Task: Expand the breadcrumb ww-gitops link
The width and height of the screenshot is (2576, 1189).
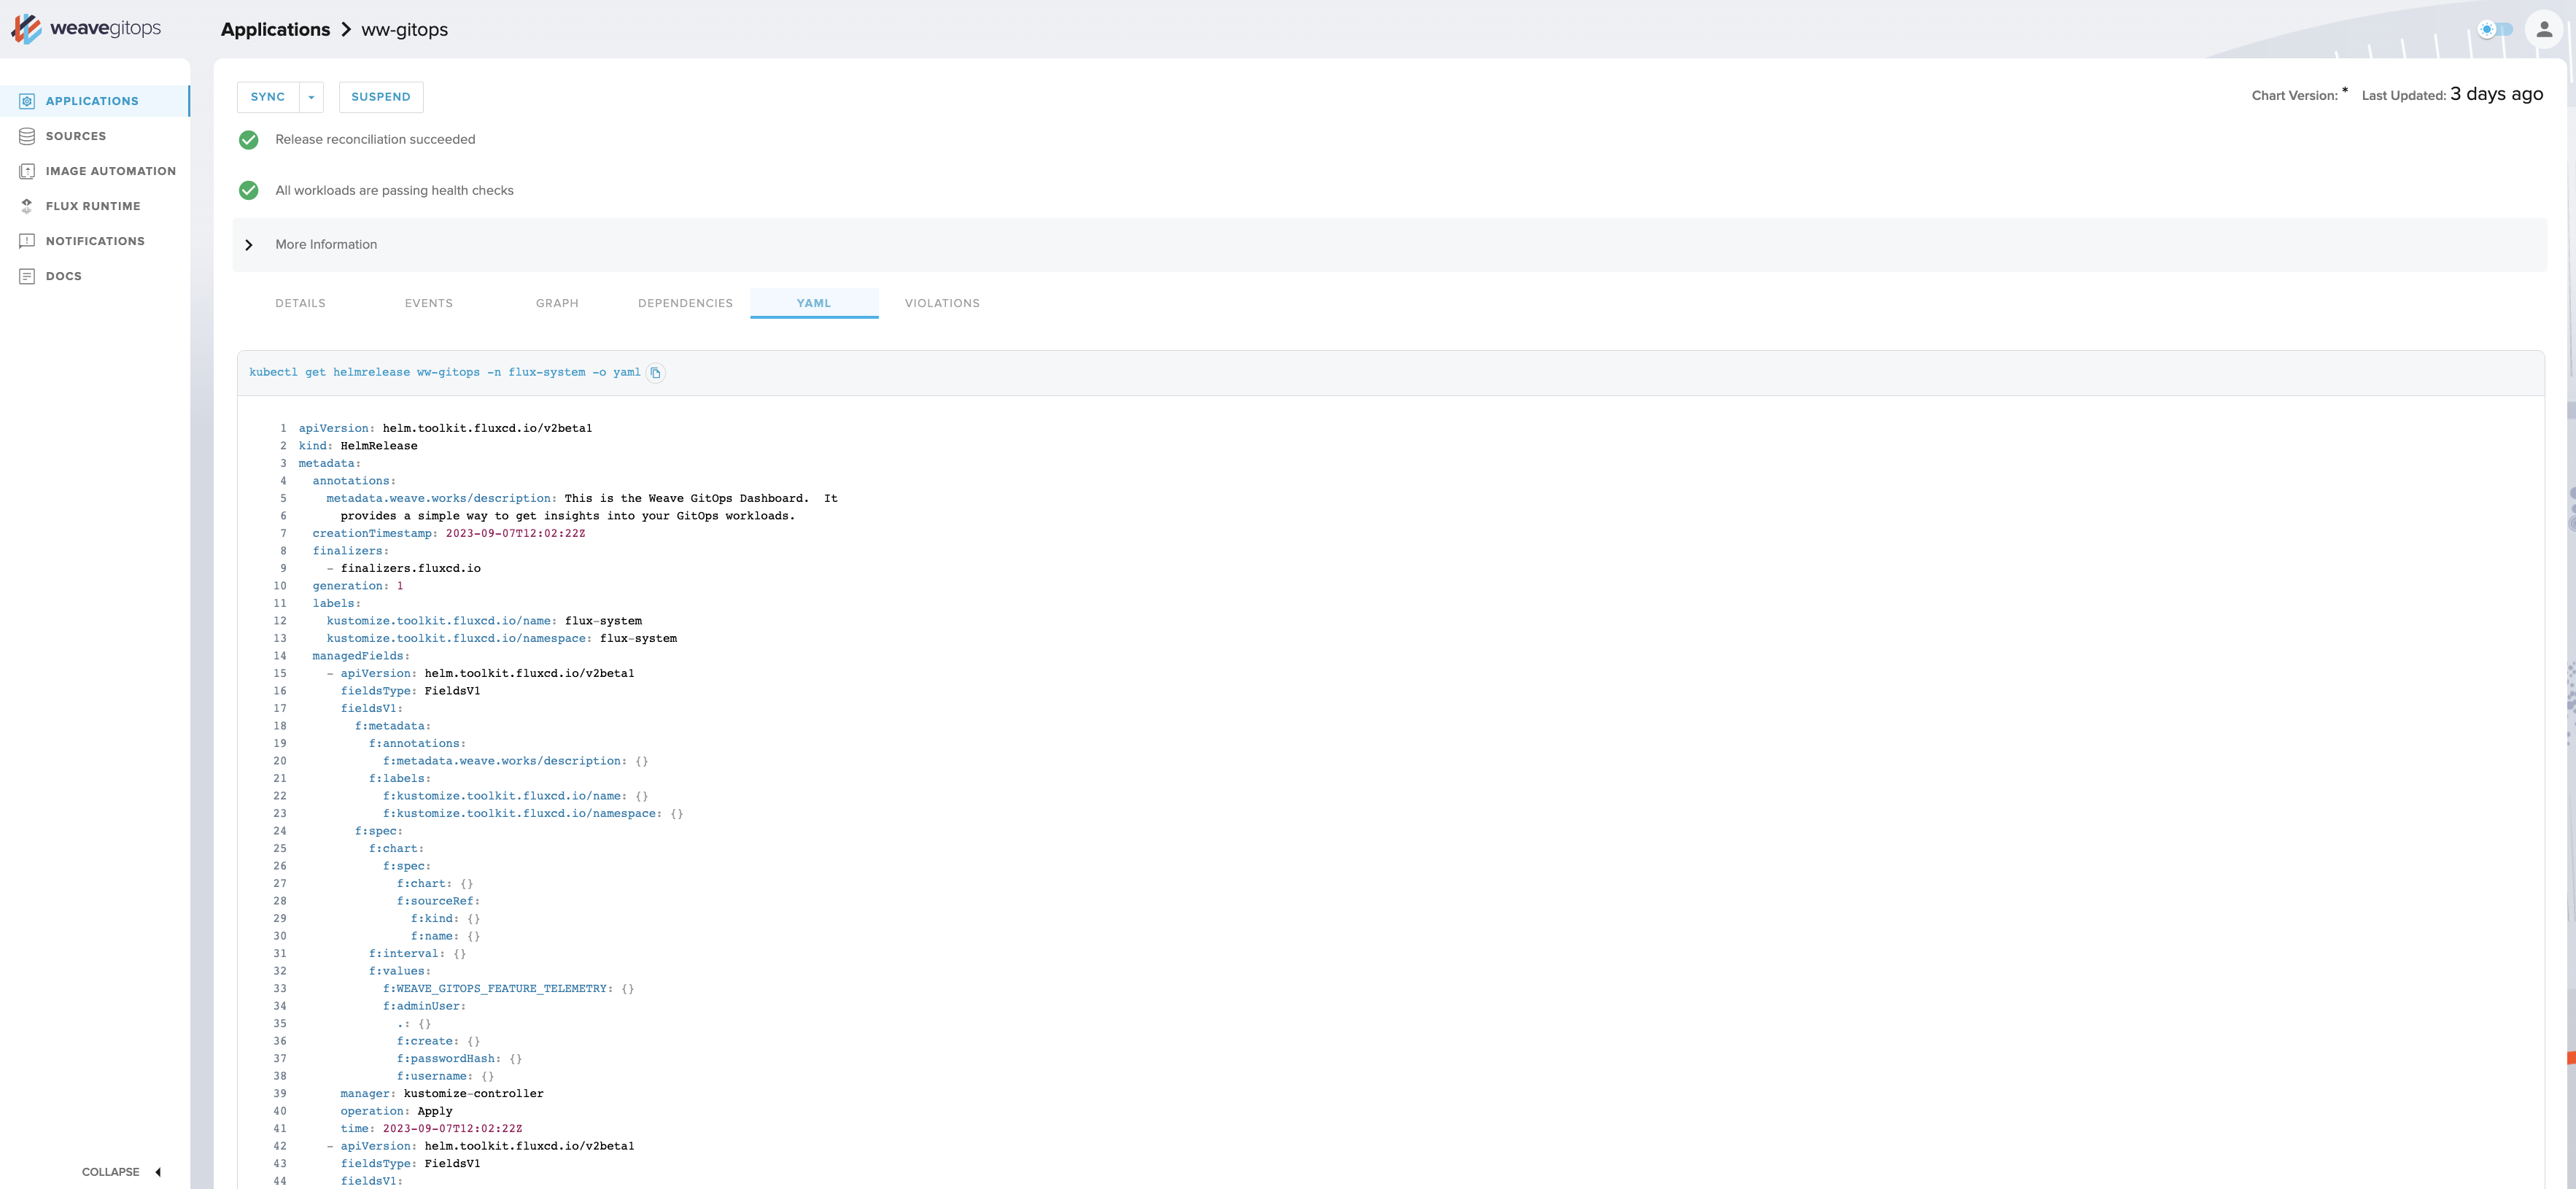Action: (404, 28)
